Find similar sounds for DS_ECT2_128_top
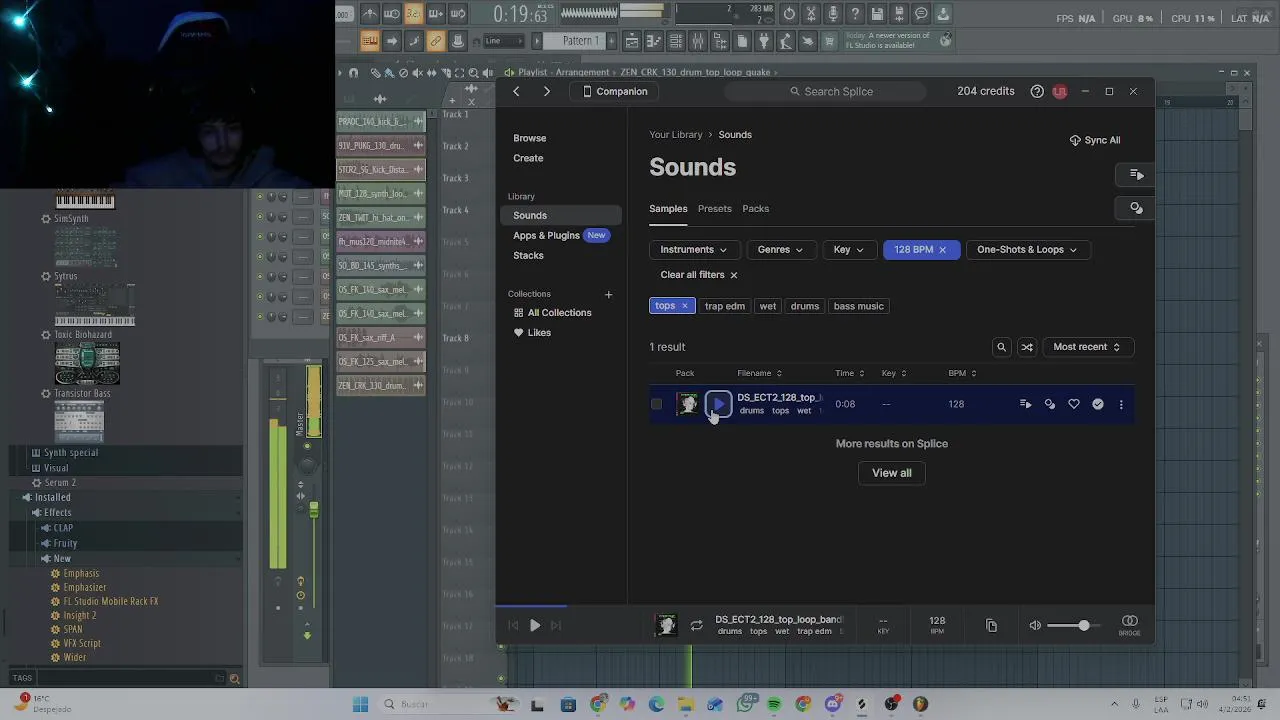Screen dimensions: 1280x720 point(1050,404)
